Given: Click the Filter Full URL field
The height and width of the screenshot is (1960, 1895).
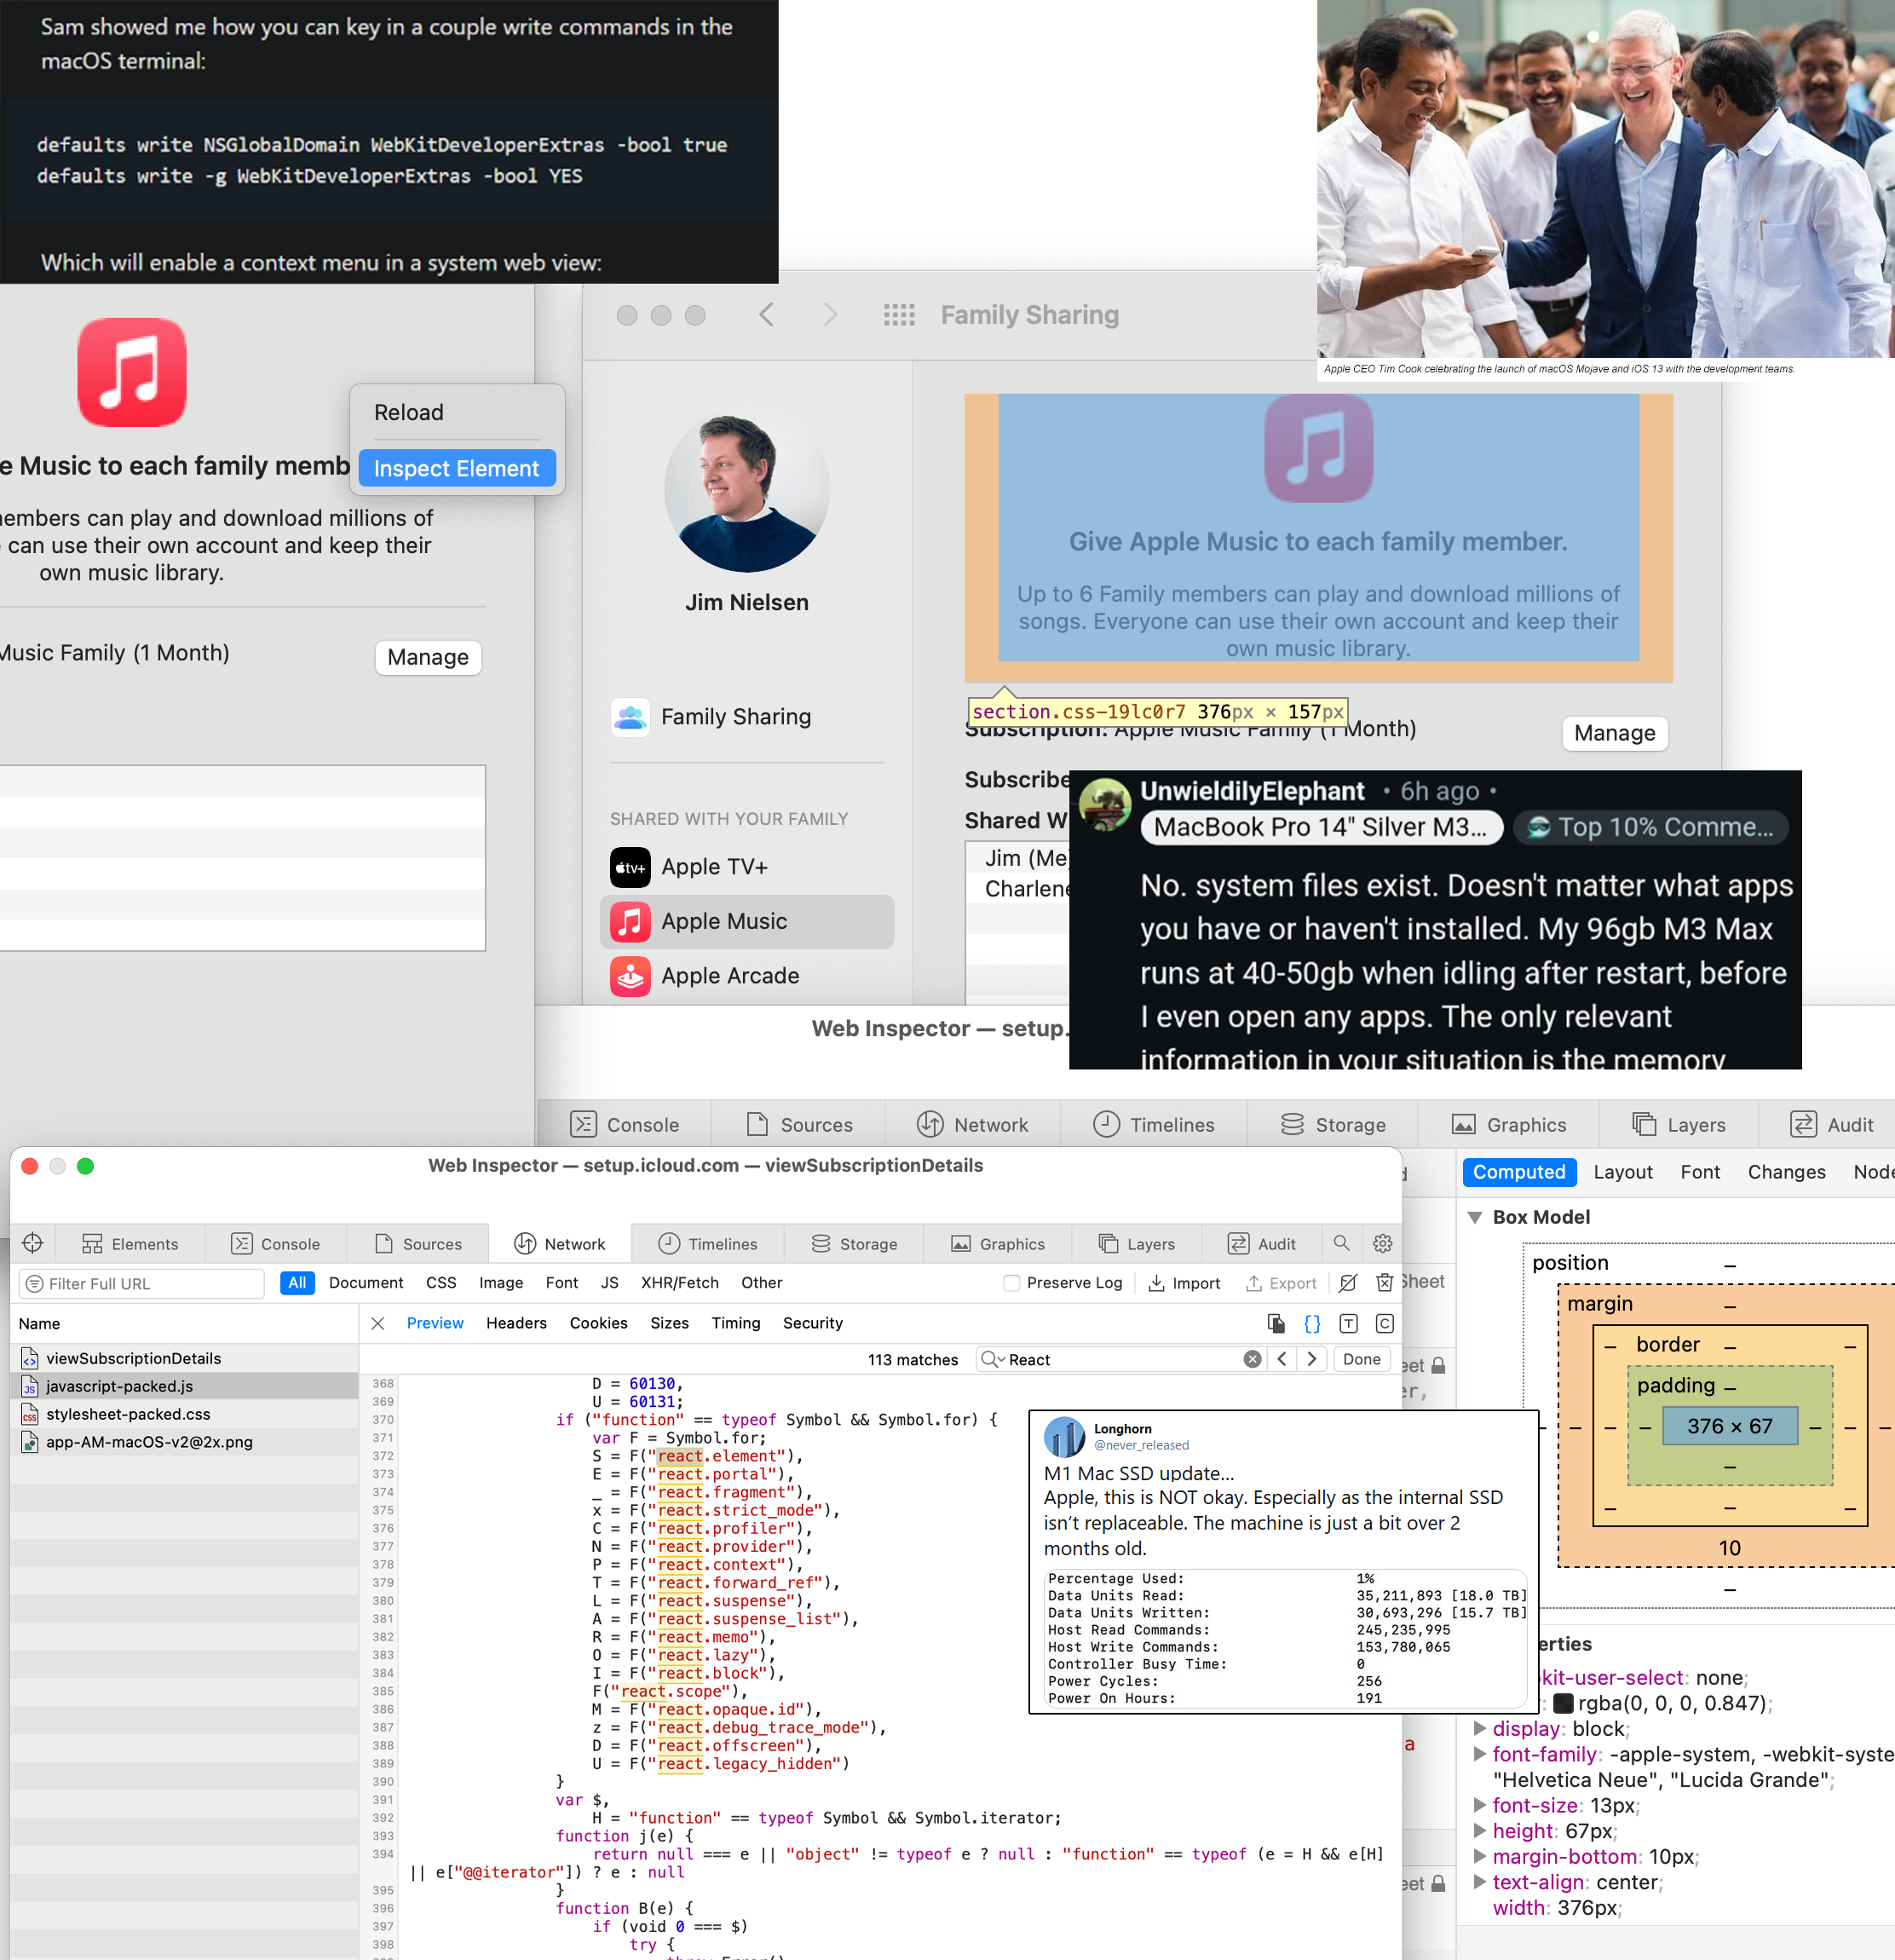Looking at the screenshot, I should pyautogui.click(x=142, y=1283).
